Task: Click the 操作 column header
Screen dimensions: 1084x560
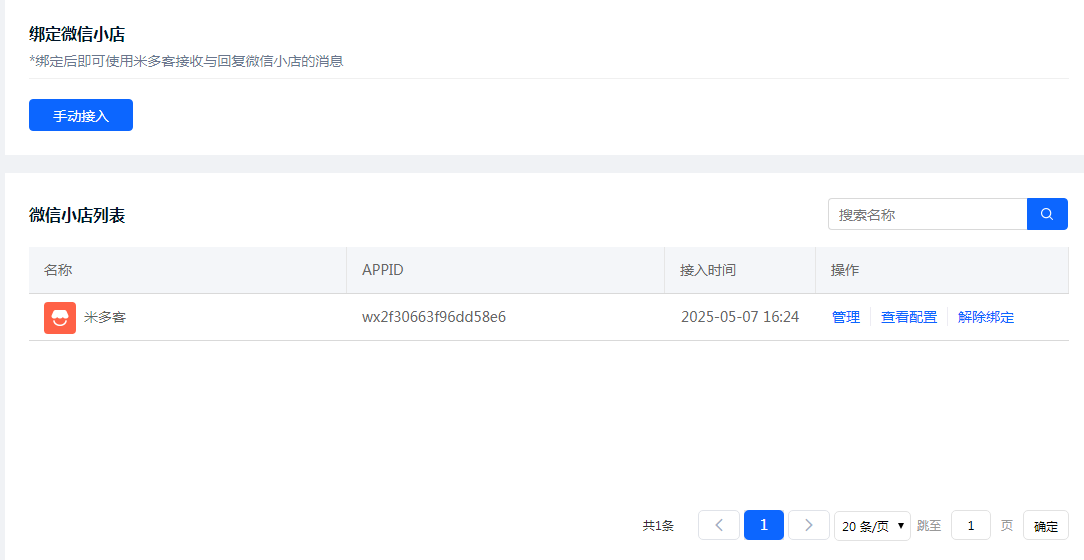Action: point(942,270)
